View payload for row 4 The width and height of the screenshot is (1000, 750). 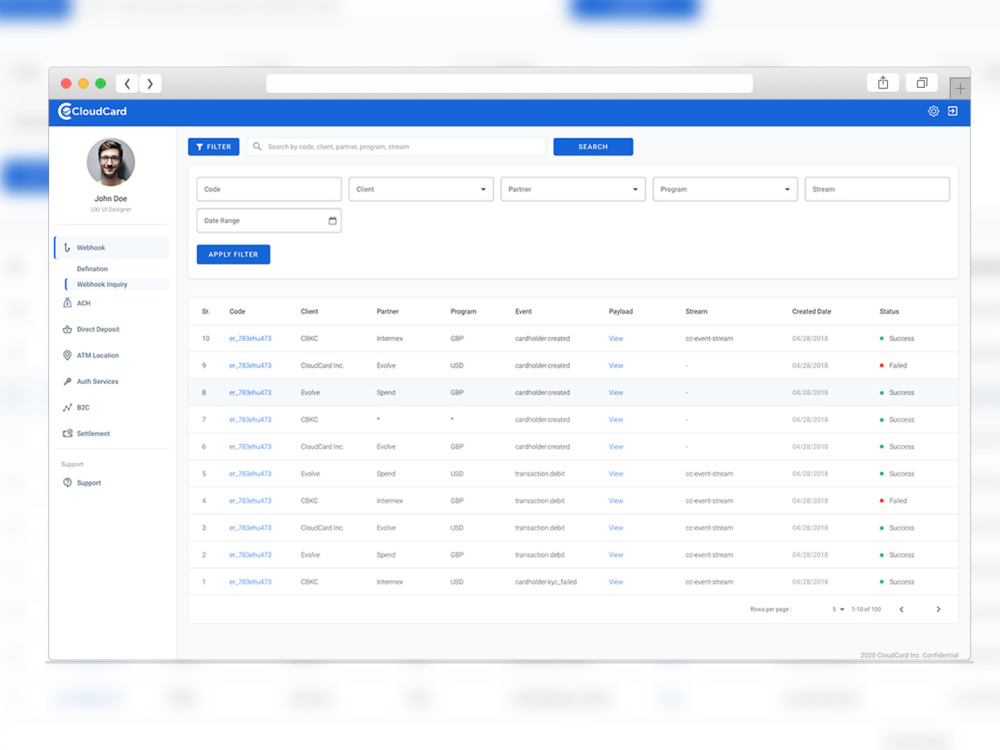tap(615, 501)
